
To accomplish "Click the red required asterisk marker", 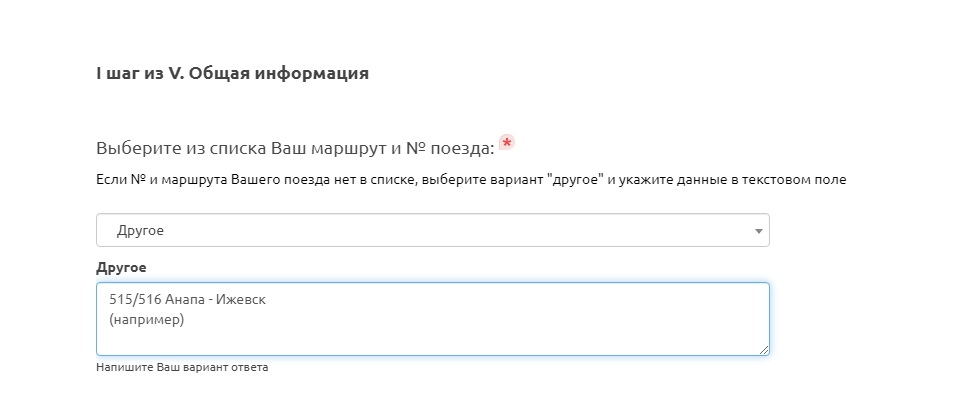I will click(x=507, y=144).
